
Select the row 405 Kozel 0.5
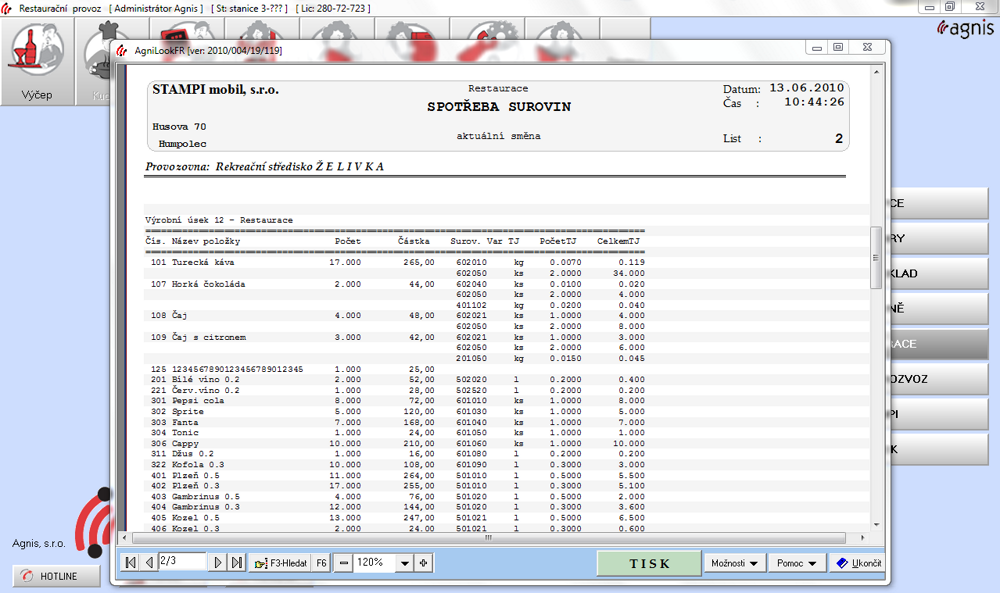point(395,518)
